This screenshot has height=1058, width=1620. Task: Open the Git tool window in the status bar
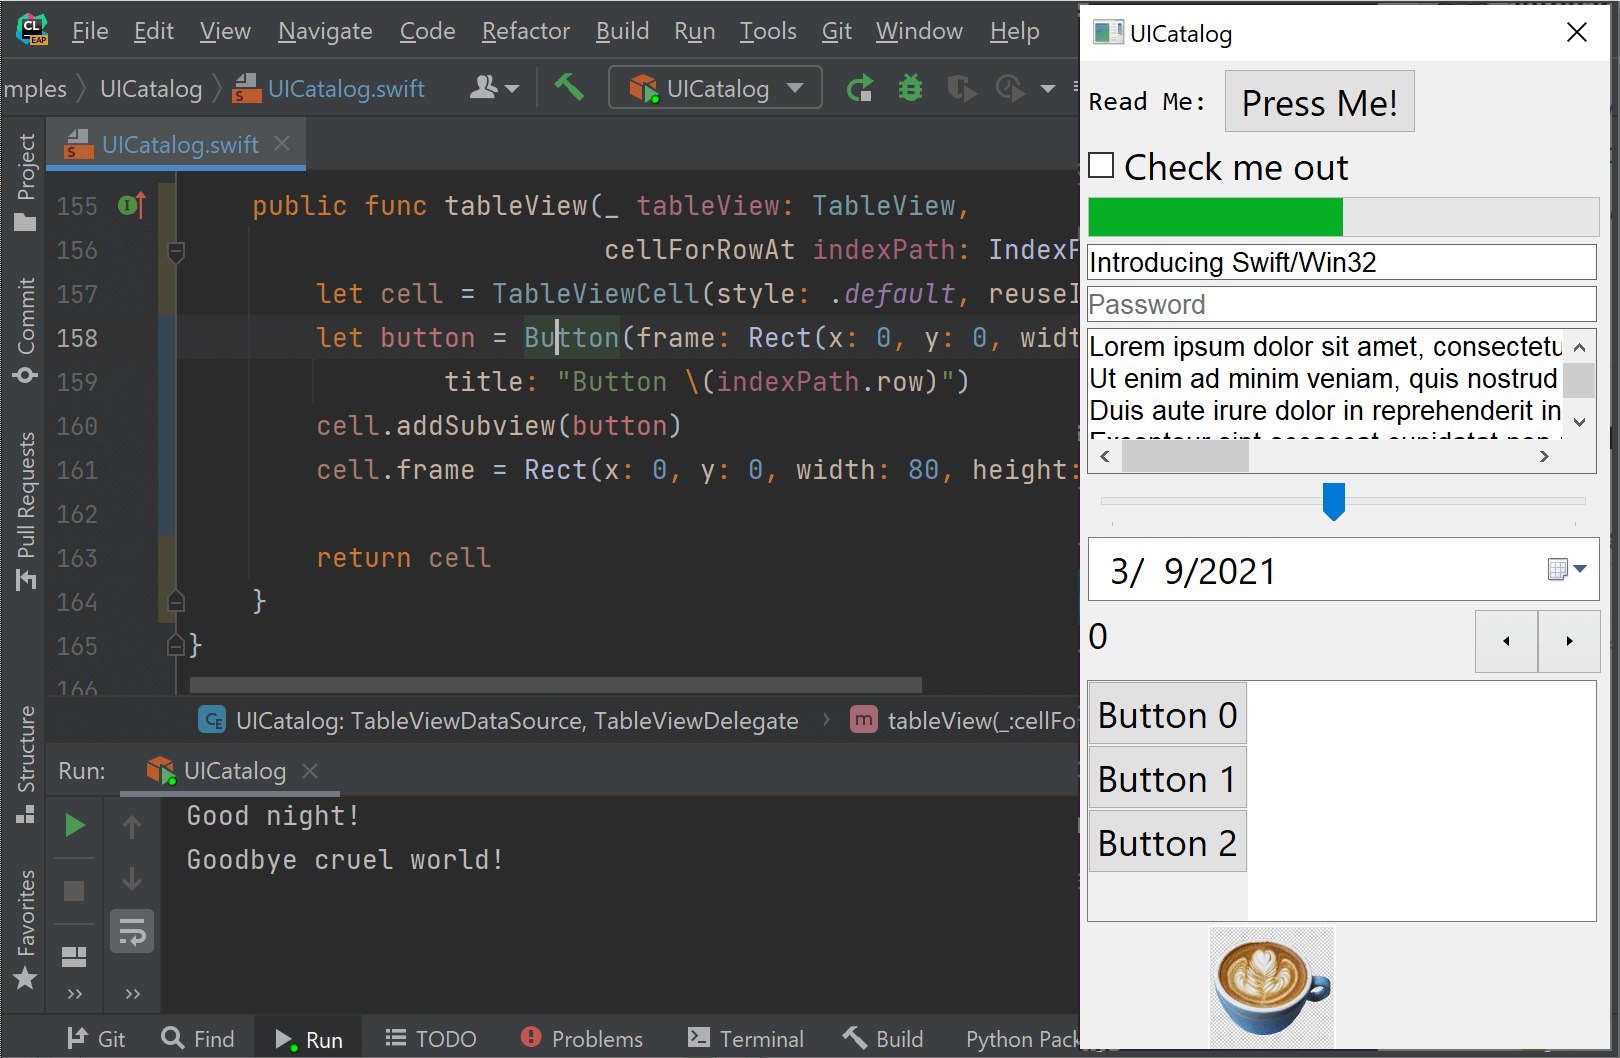tap(96, 1039)
